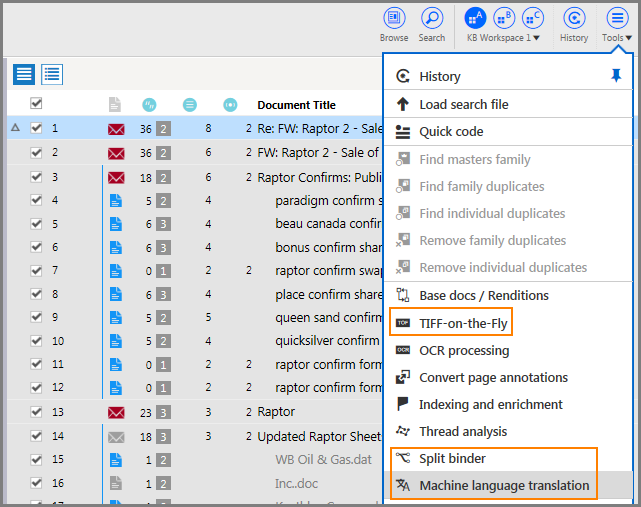Uncheck the checkbox for row 10
This screenshot has height=507, width=641.
36,341
